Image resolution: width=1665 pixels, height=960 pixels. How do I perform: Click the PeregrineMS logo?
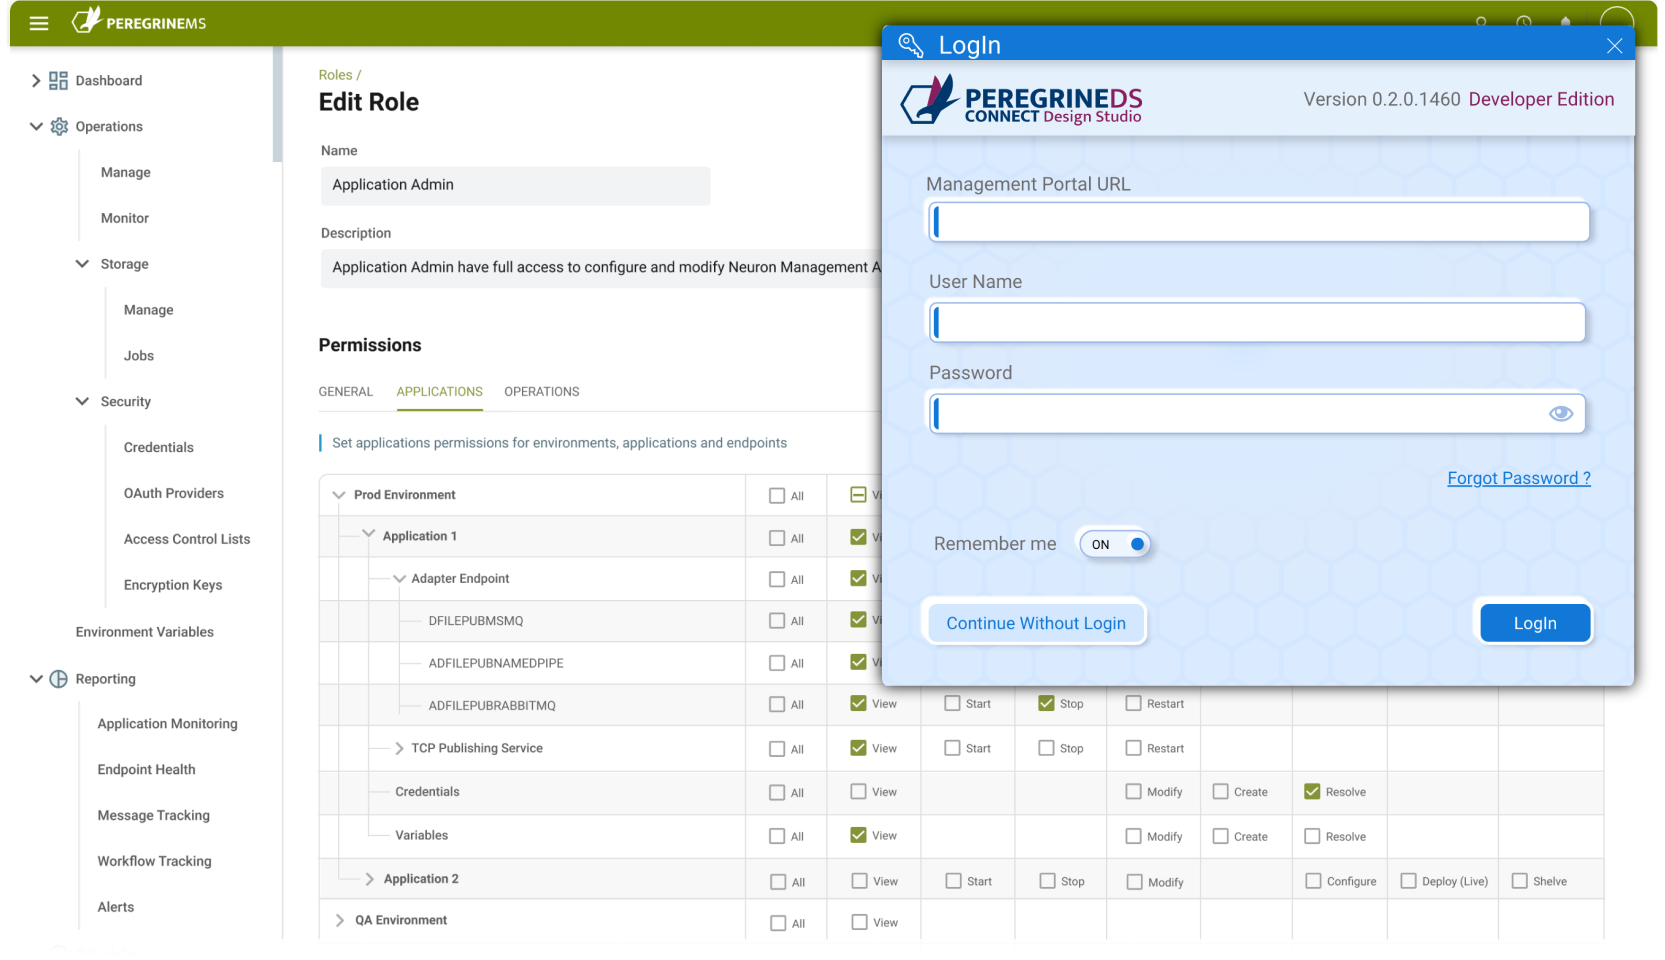[139, 21]
